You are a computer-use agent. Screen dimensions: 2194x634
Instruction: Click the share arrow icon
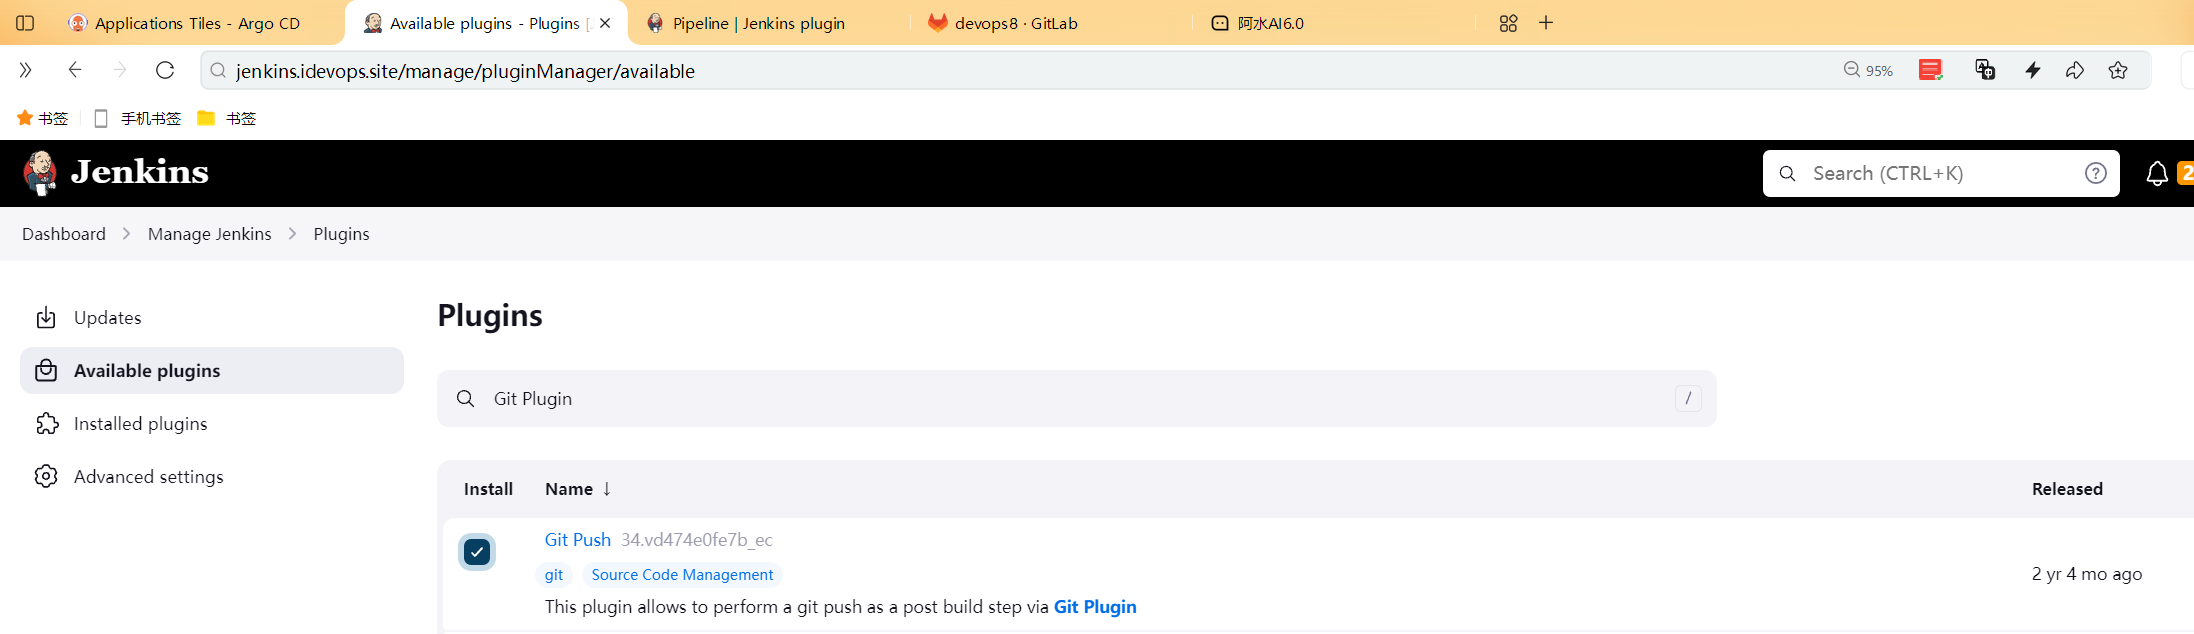tap(2075, 70)
